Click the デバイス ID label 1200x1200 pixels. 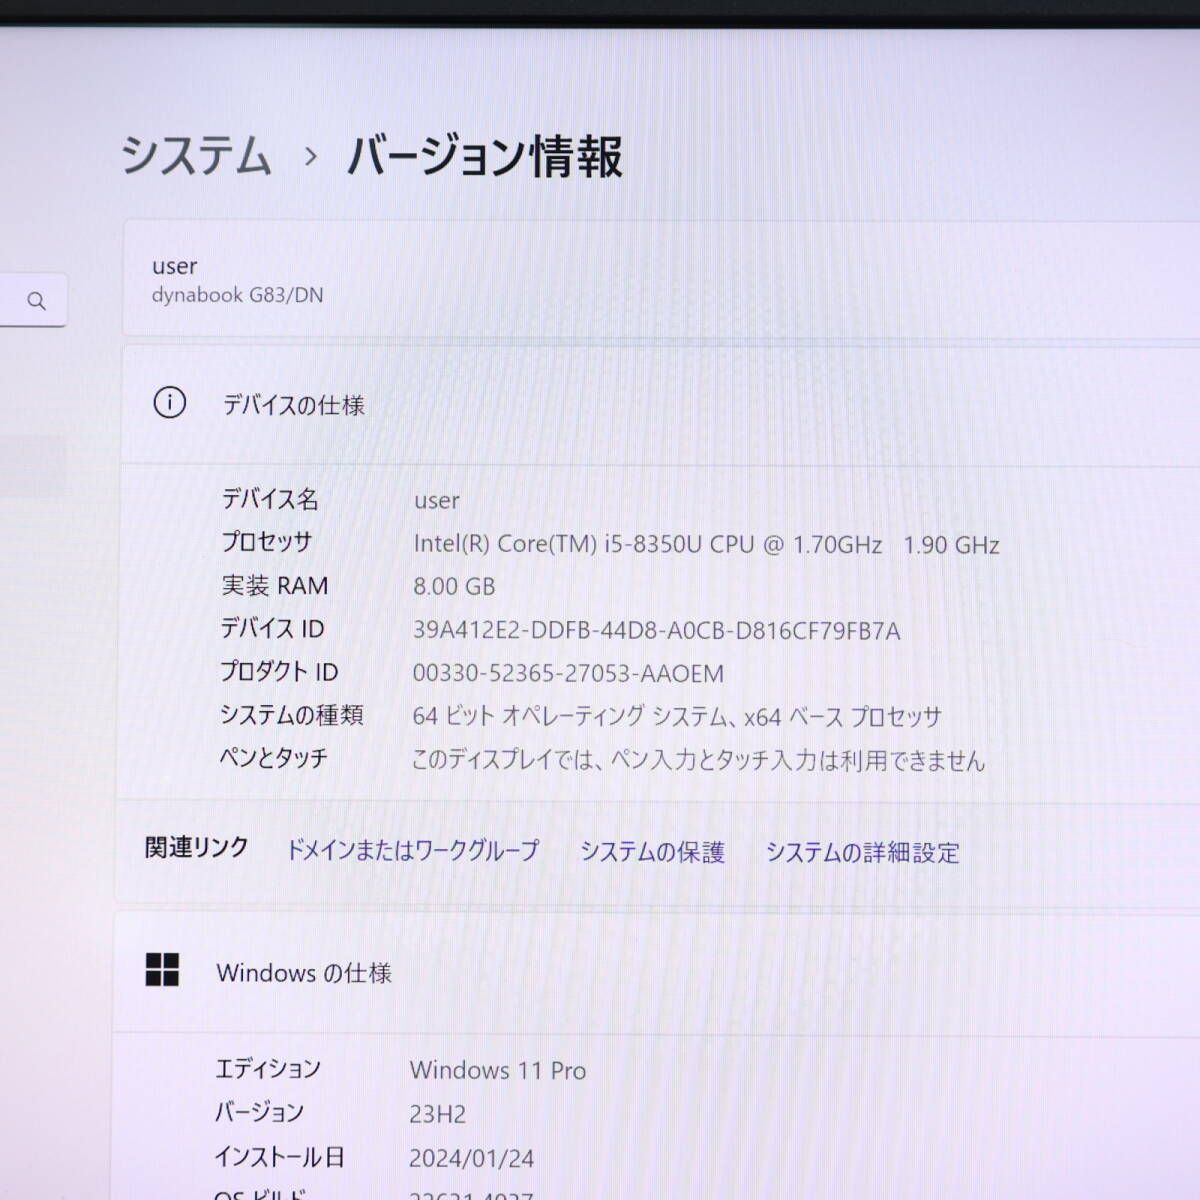(x=272, y=628)
